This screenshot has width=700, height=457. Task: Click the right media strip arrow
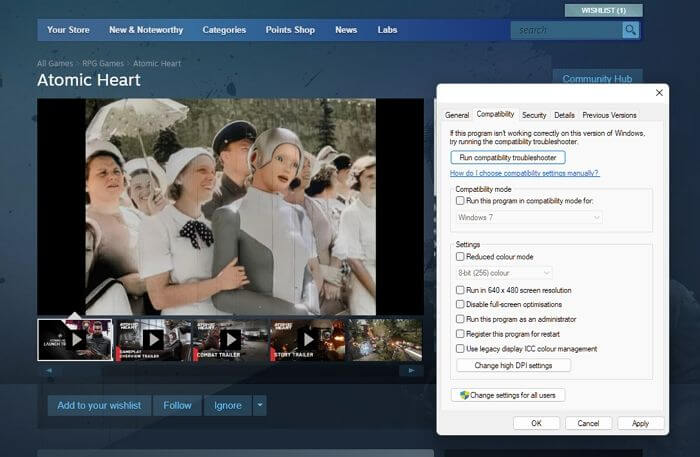point(411,370)
